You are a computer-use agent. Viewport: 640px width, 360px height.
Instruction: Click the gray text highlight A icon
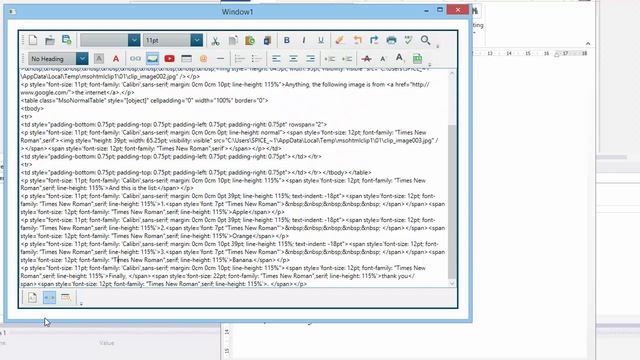point(99,59)
